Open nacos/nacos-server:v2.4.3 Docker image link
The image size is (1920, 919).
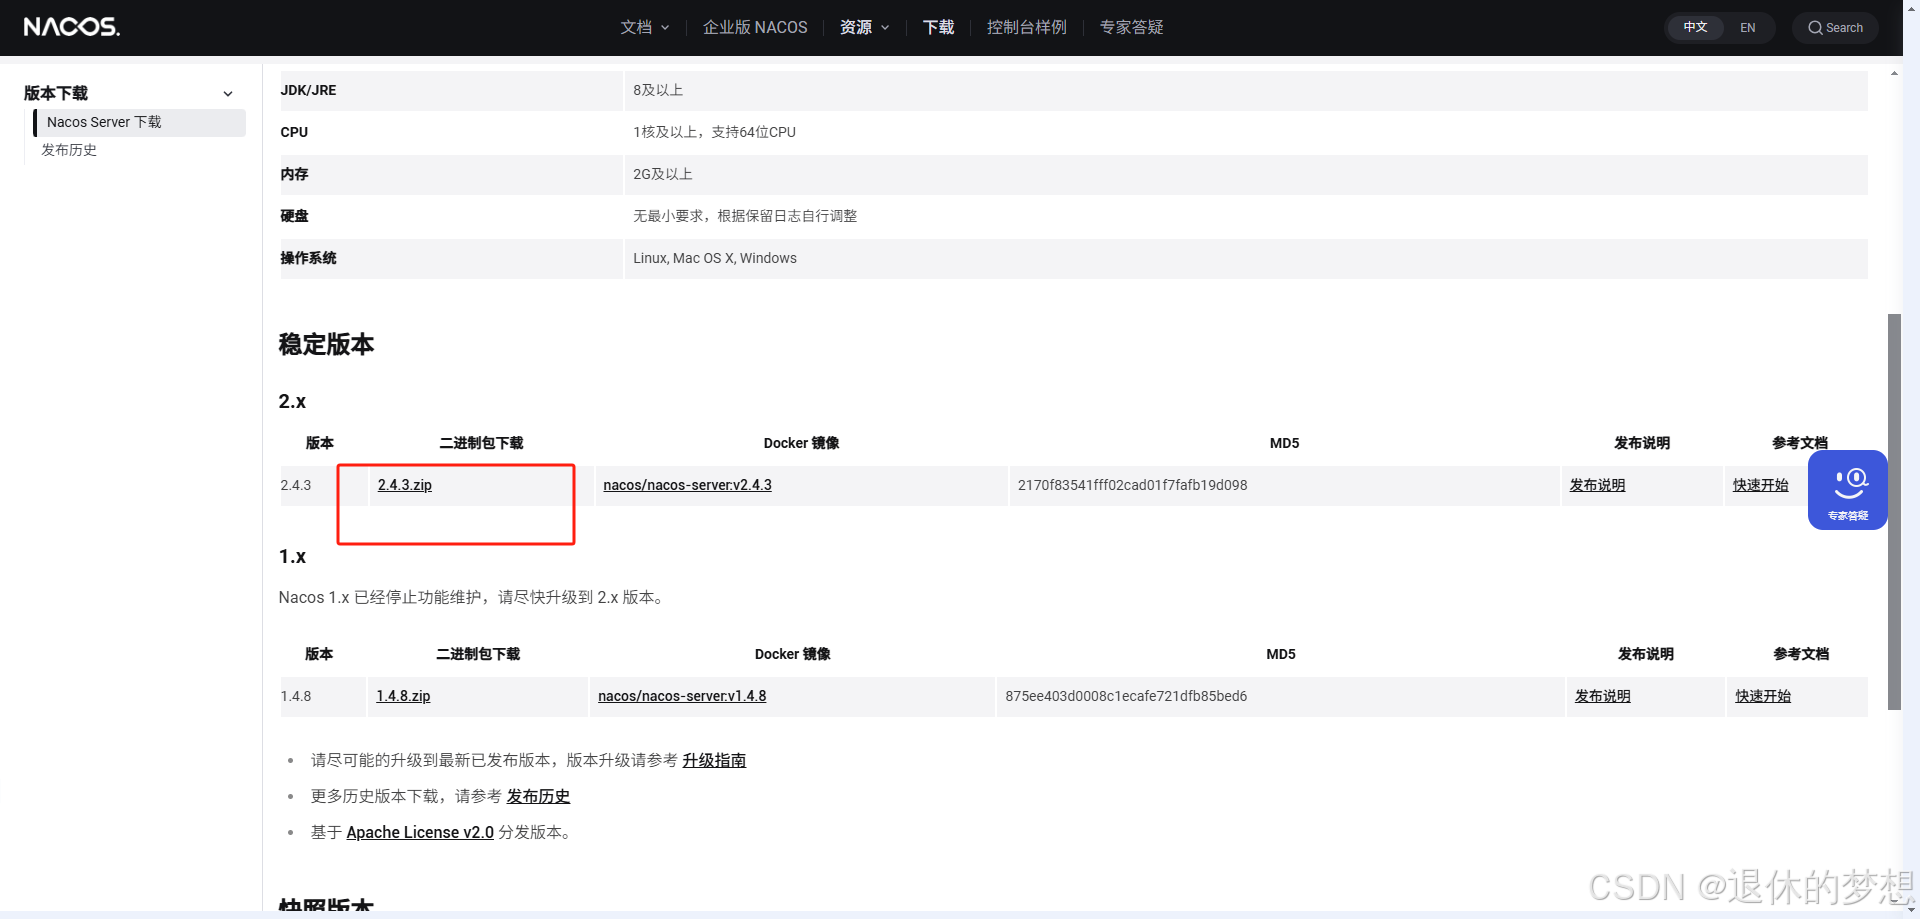coord(687,485)
